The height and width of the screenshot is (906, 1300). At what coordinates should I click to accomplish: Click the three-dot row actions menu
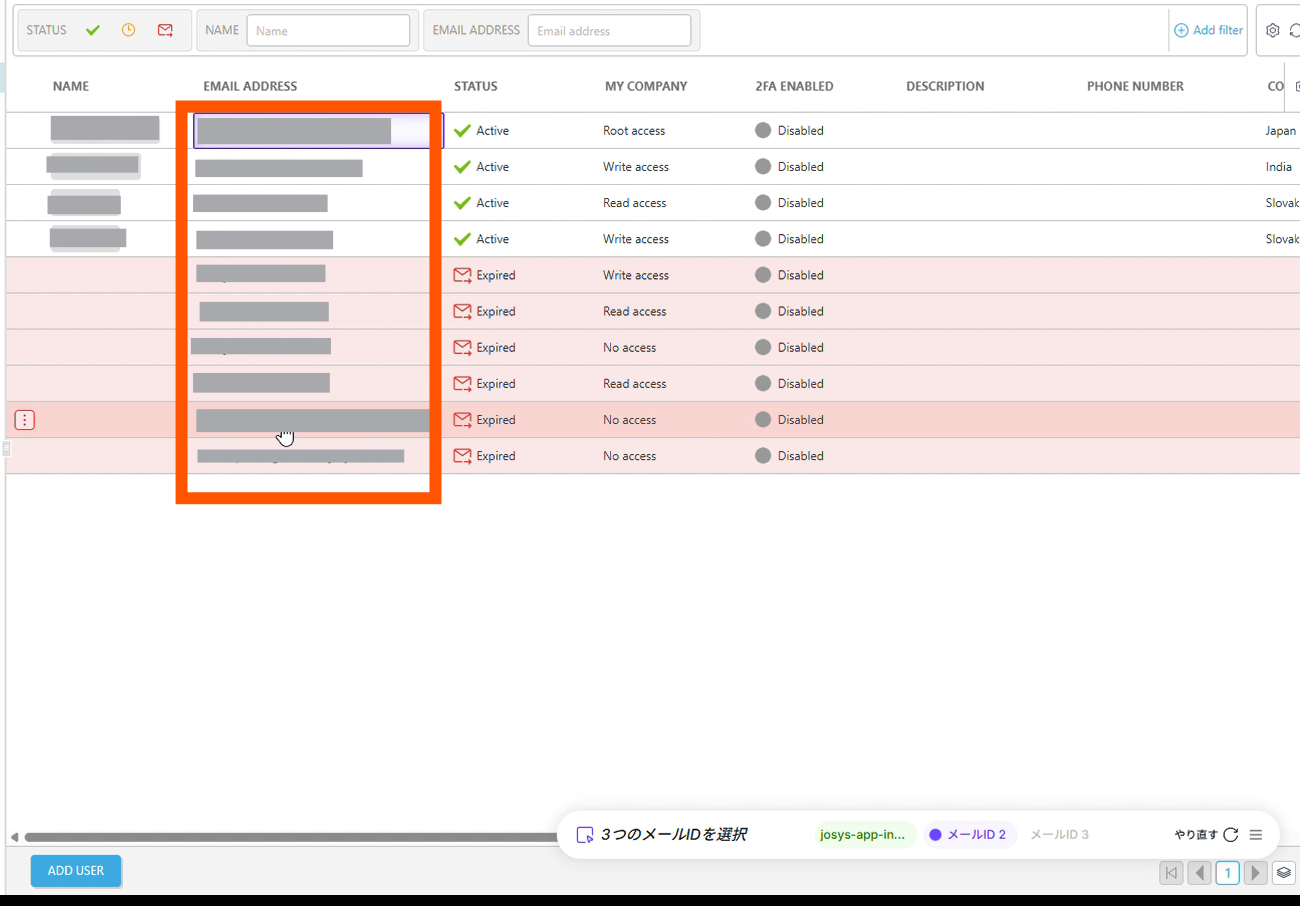point(25,420)
